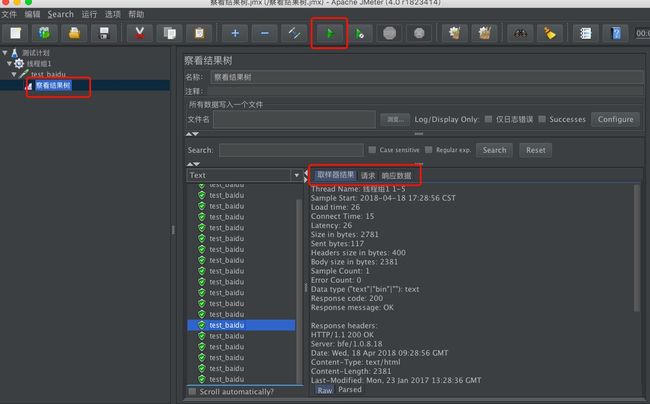Toggle the 仅日志错误 checkbox
Image resolution: width=650 pixels, height=404 pixels.
point(488,119)
